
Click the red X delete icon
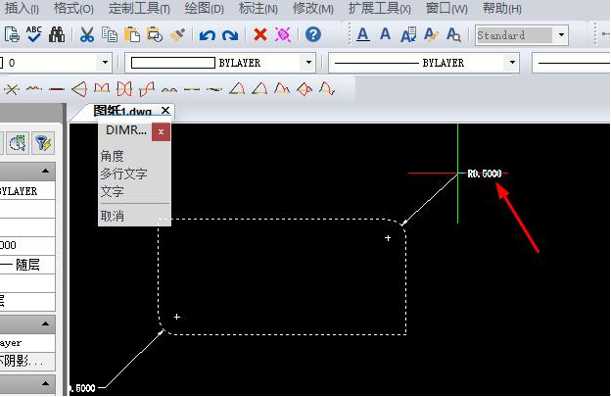pos(260,34)
